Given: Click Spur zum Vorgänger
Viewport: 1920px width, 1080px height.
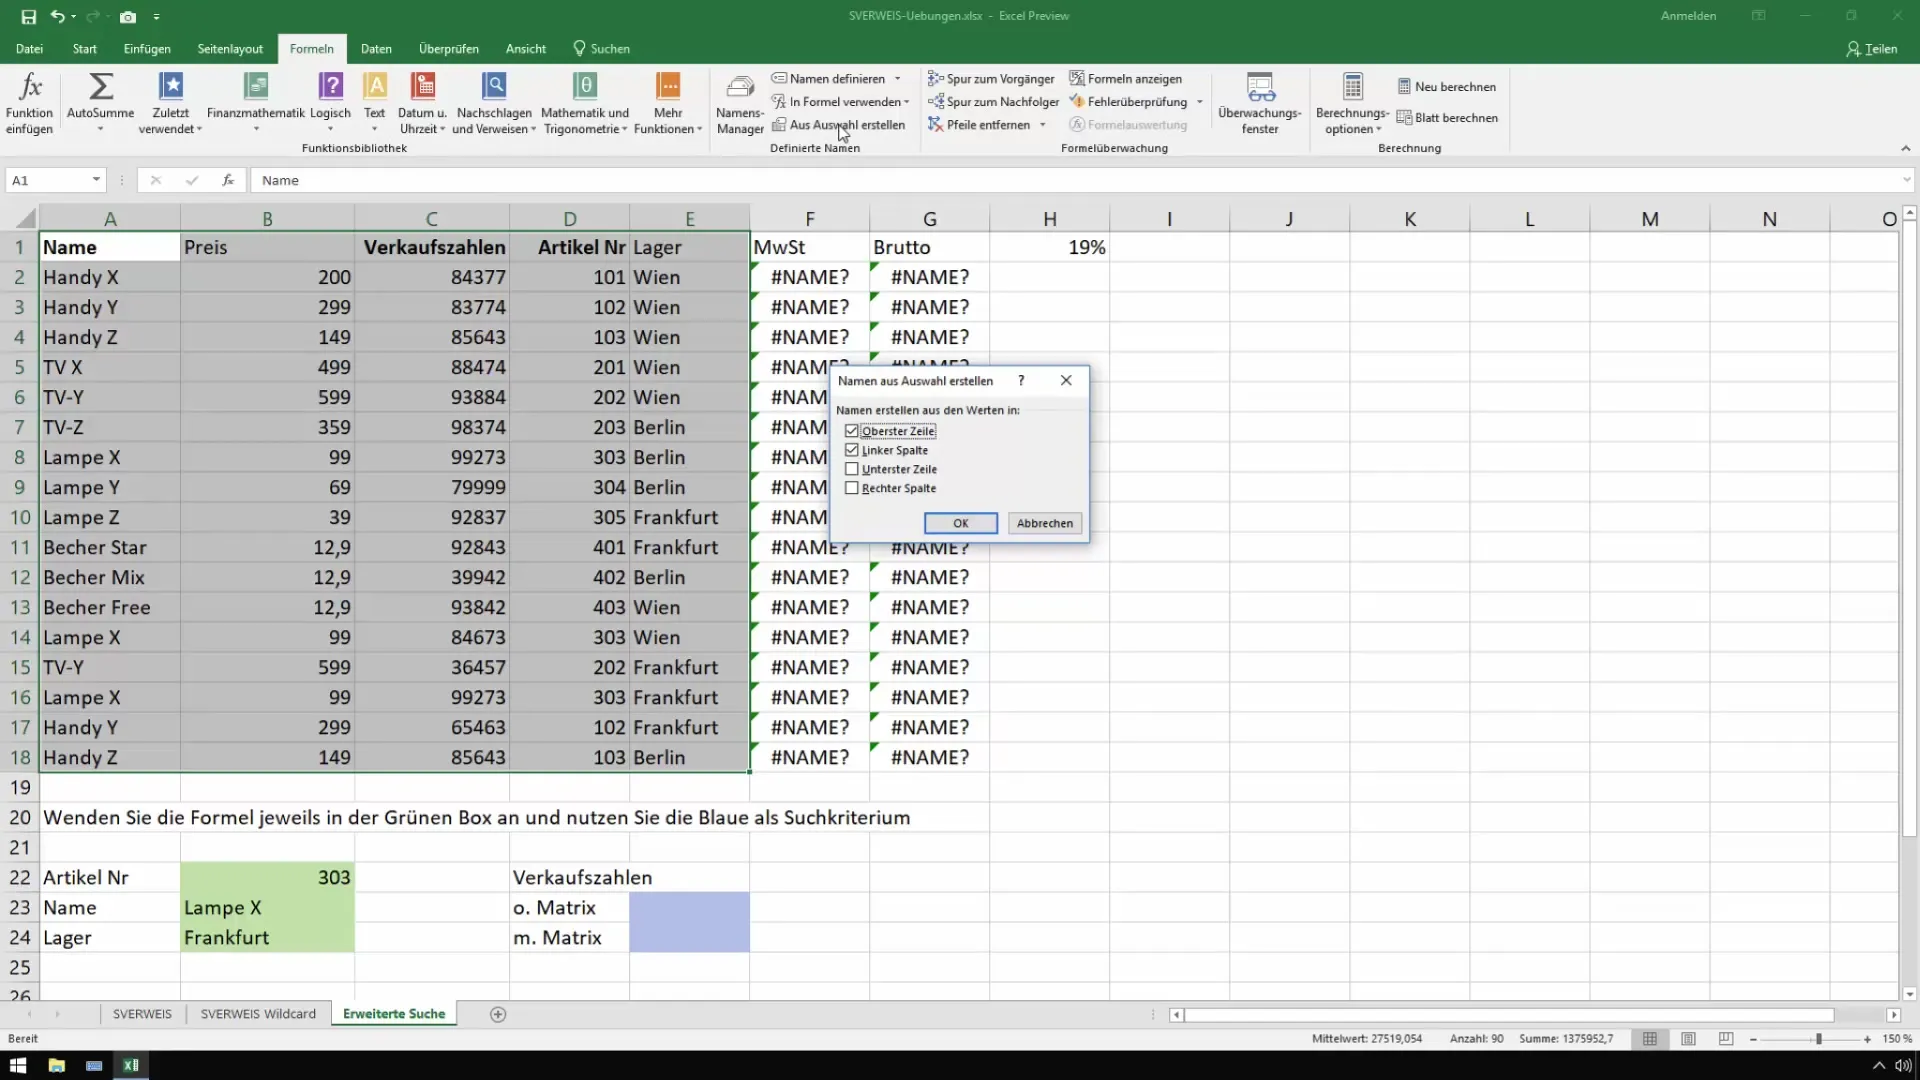Looking at the screenshot, I should pos(991,79).
